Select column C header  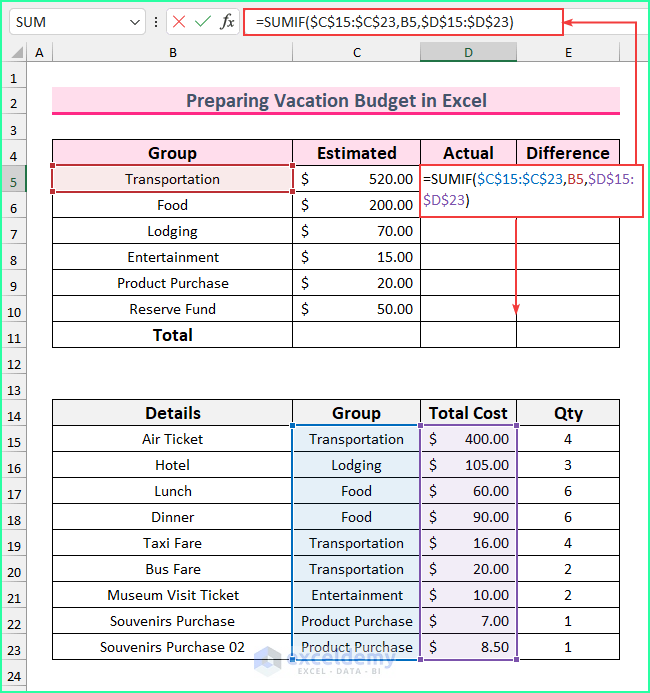(357, 53)
